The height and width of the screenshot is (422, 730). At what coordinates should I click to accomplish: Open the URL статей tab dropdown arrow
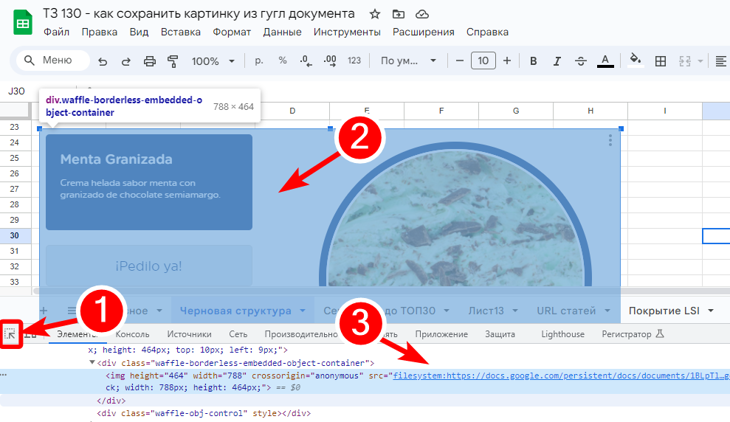(x=607, y=311)
